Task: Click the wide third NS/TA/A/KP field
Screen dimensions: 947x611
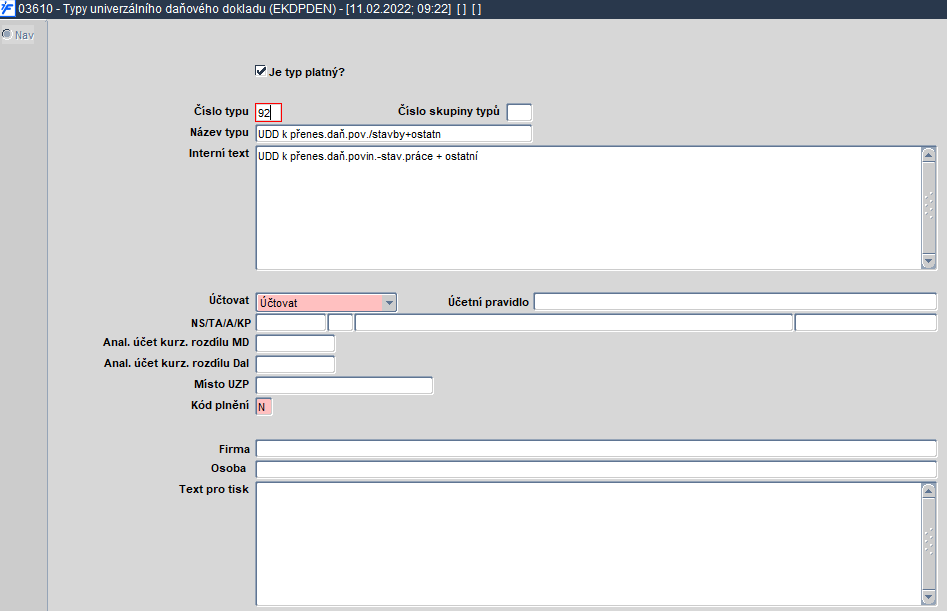Action: (x=574, y=322)
